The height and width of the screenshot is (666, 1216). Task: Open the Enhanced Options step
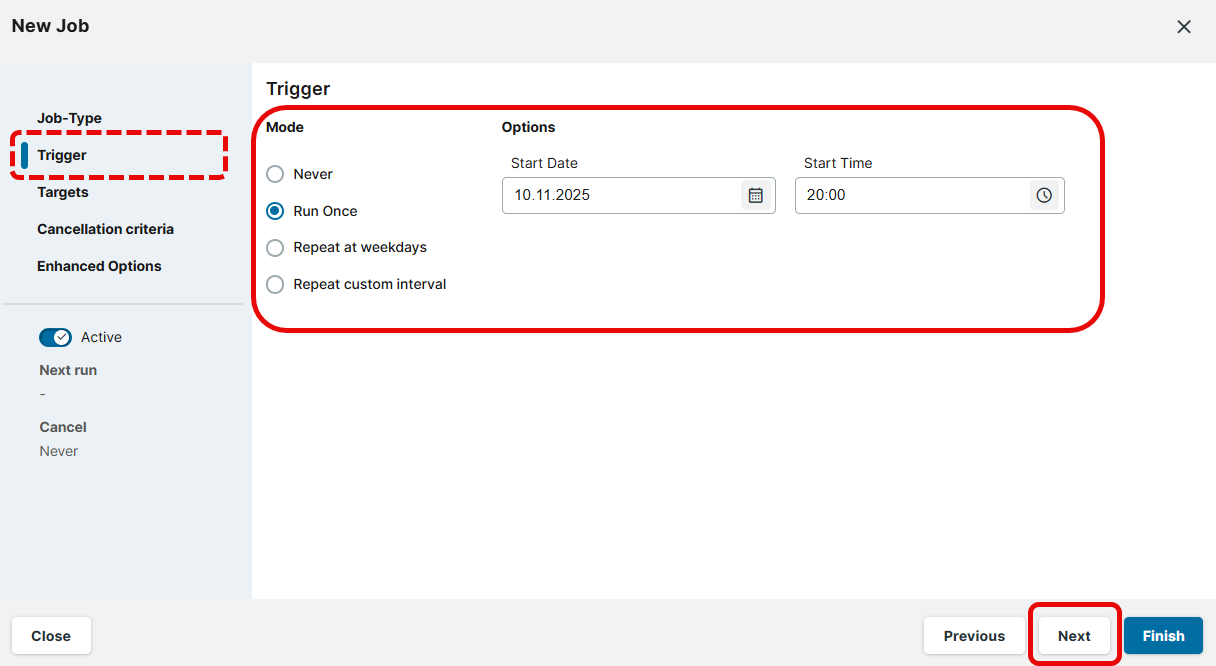99,266
